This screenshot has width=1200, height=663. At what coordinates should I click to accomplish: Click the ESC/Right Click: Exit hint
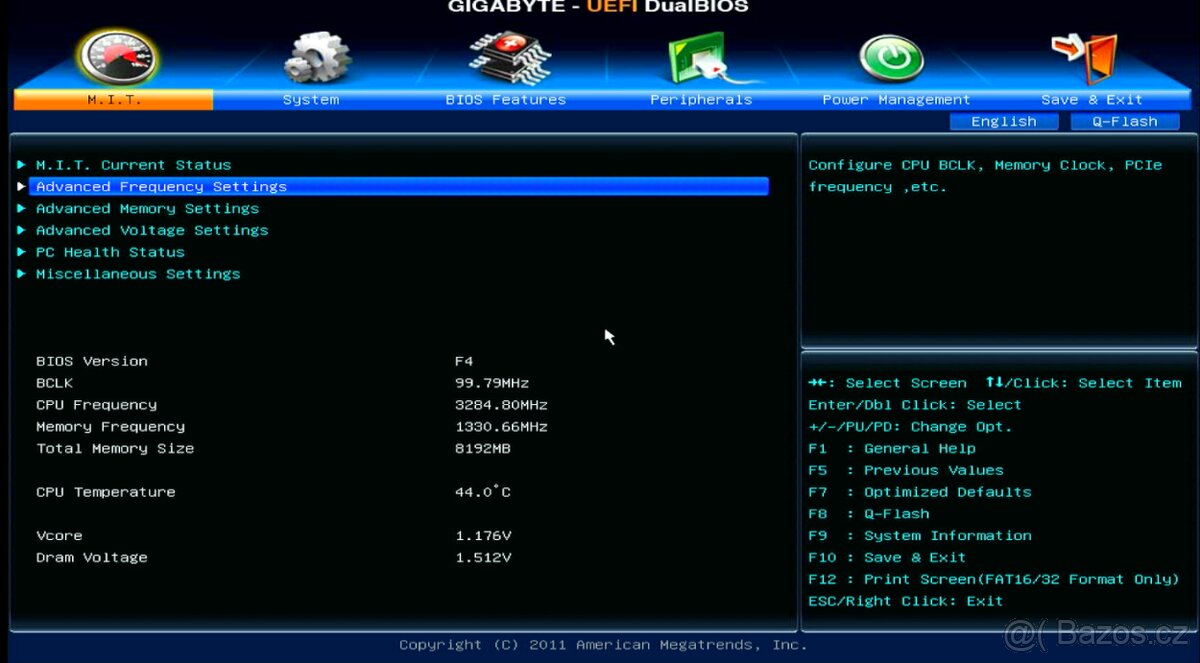click(906, 601)
